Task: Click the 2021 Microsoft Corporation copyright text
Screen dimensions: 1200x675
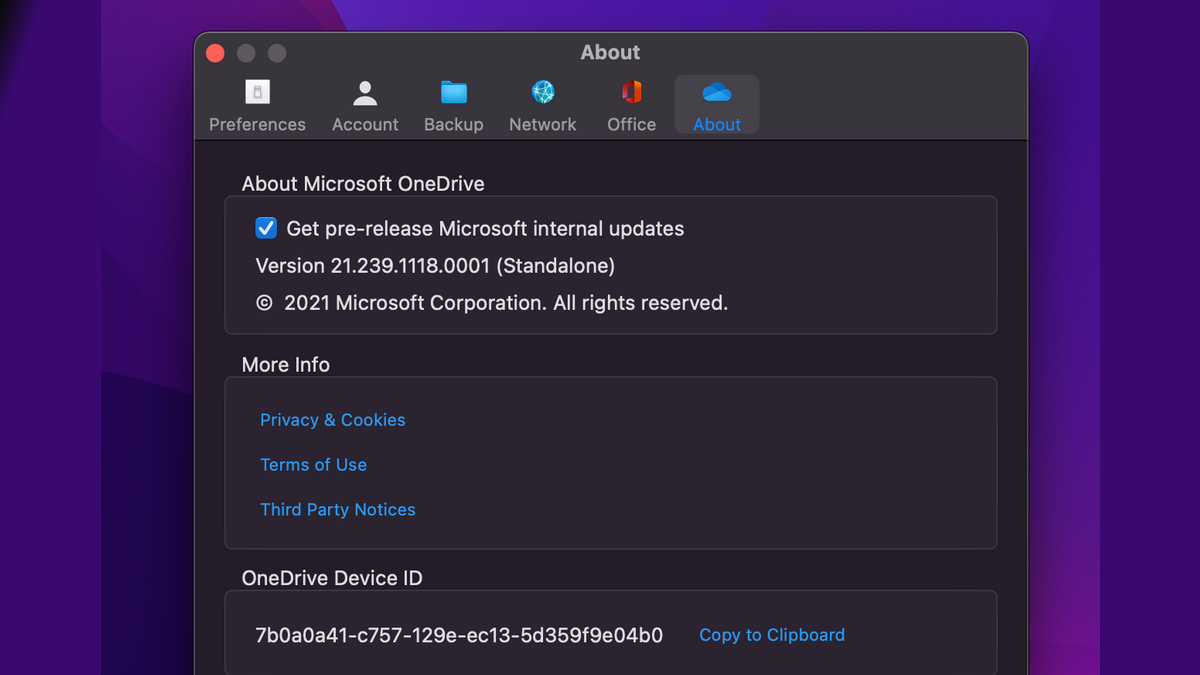Action: coord(492,303)
